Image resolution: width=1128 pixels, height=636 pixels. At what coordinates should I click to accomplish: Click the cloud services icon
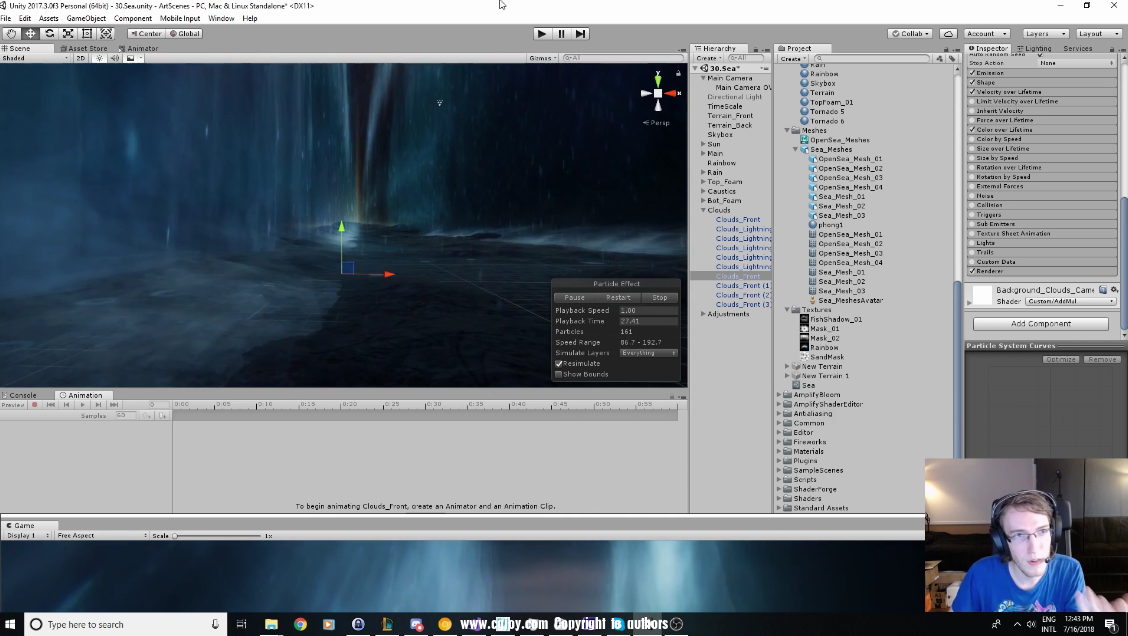(x=948, y=33)
